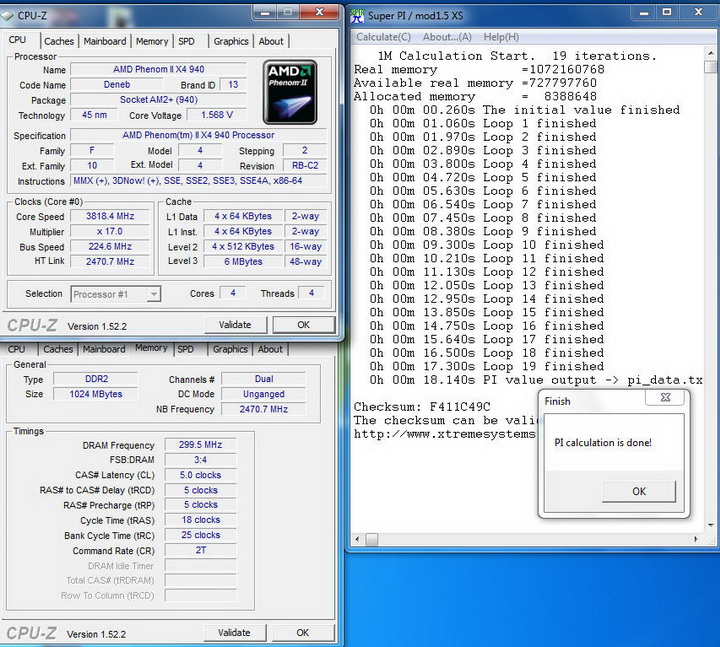720x647 pixels.
Task: Click OK in the Finish dialog
Action: [x=639, y=491]
